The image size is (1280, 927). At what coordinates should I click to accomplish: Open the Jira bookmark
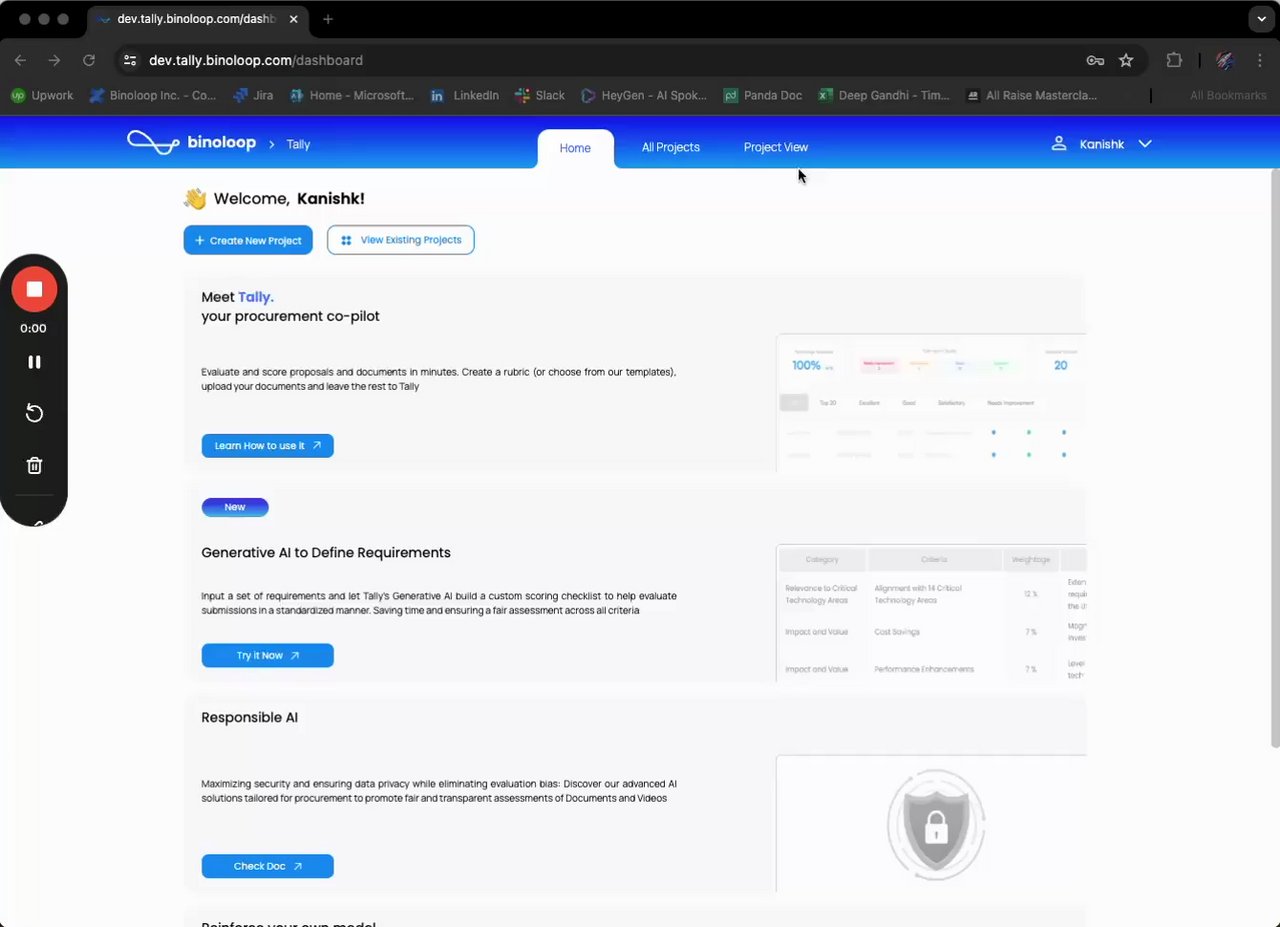coord(254,96)
